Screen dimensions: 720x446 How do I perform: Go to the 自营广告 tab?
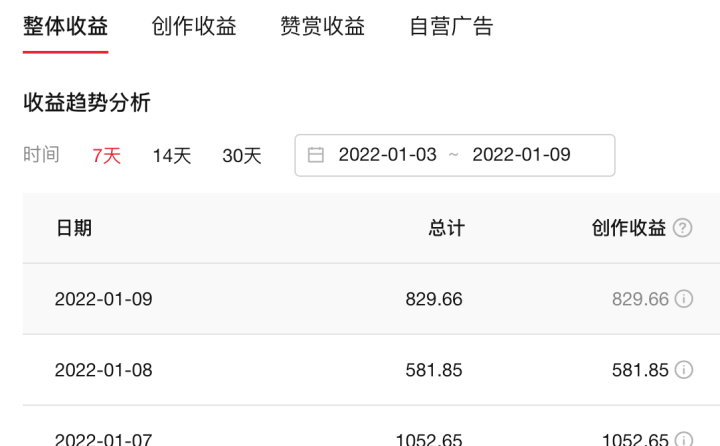point(451,27)
